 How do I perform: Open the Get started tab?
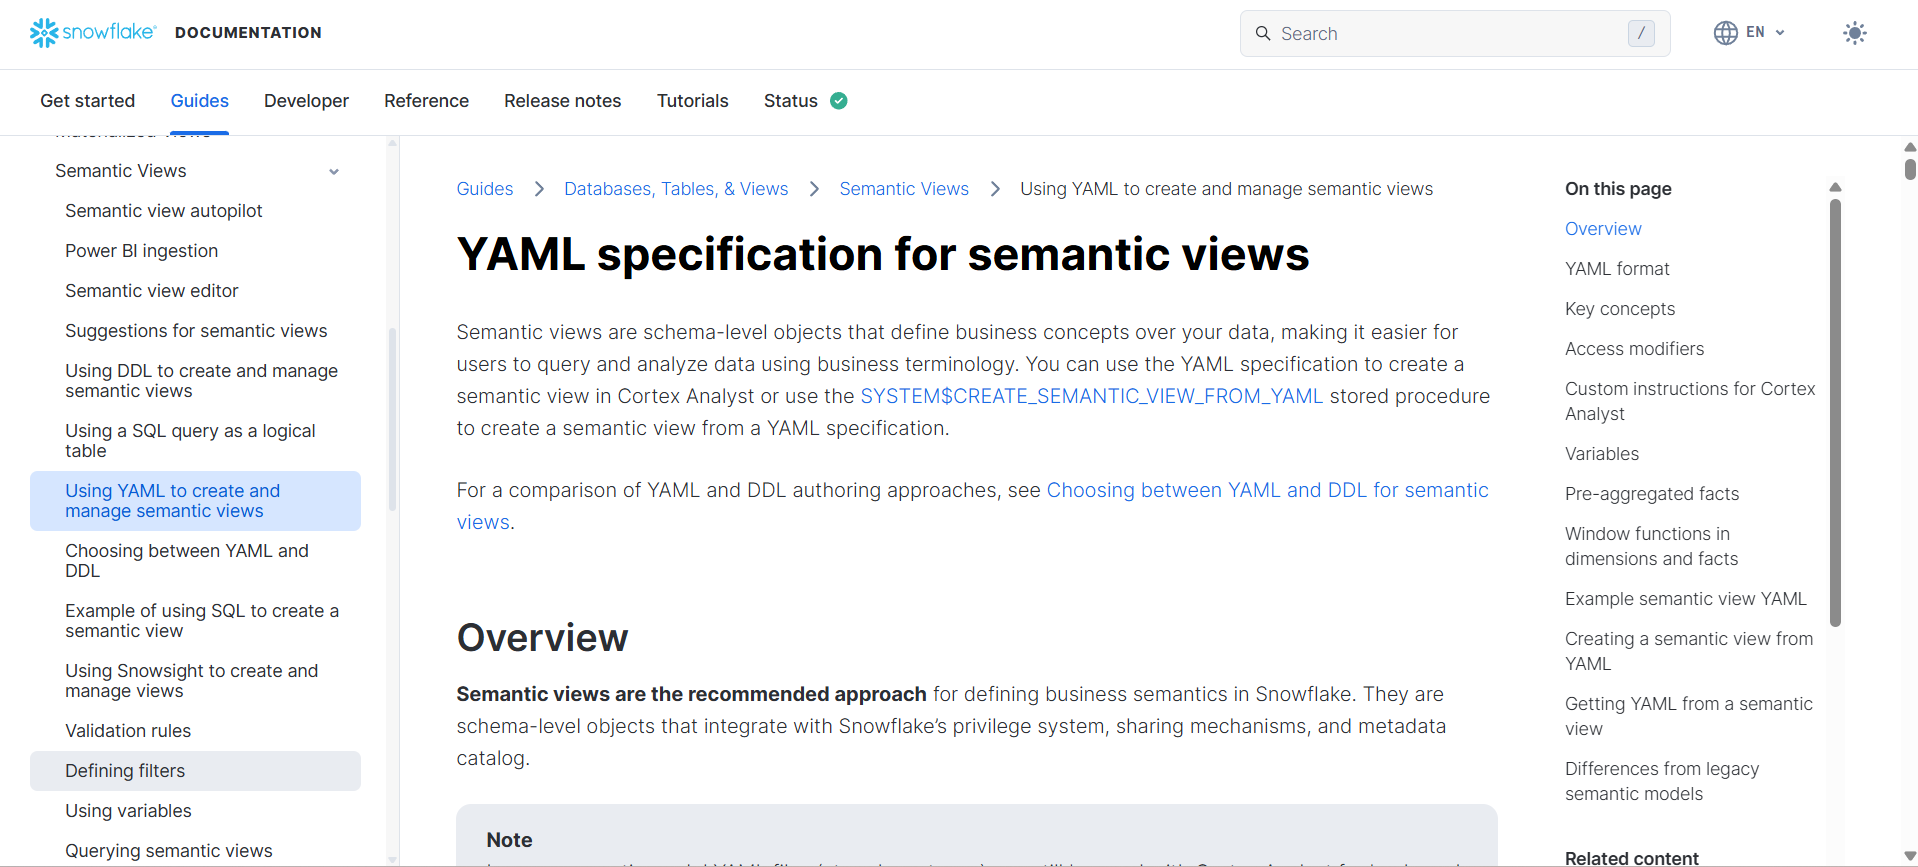click(88, 101)
